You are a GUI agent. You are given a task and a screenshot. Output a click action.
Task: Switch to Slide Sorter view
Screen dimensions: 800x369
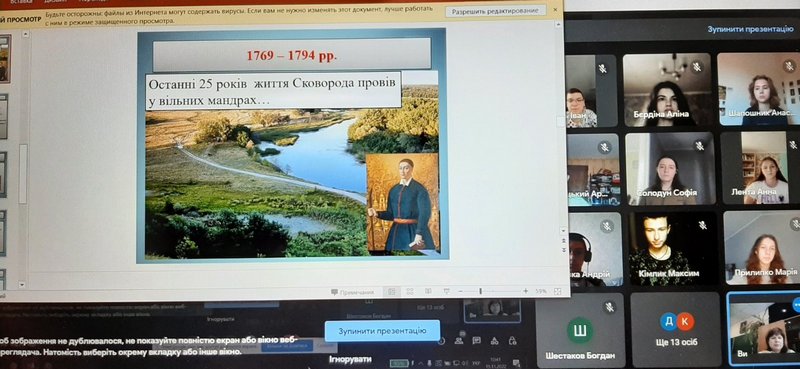pos(410,291)
